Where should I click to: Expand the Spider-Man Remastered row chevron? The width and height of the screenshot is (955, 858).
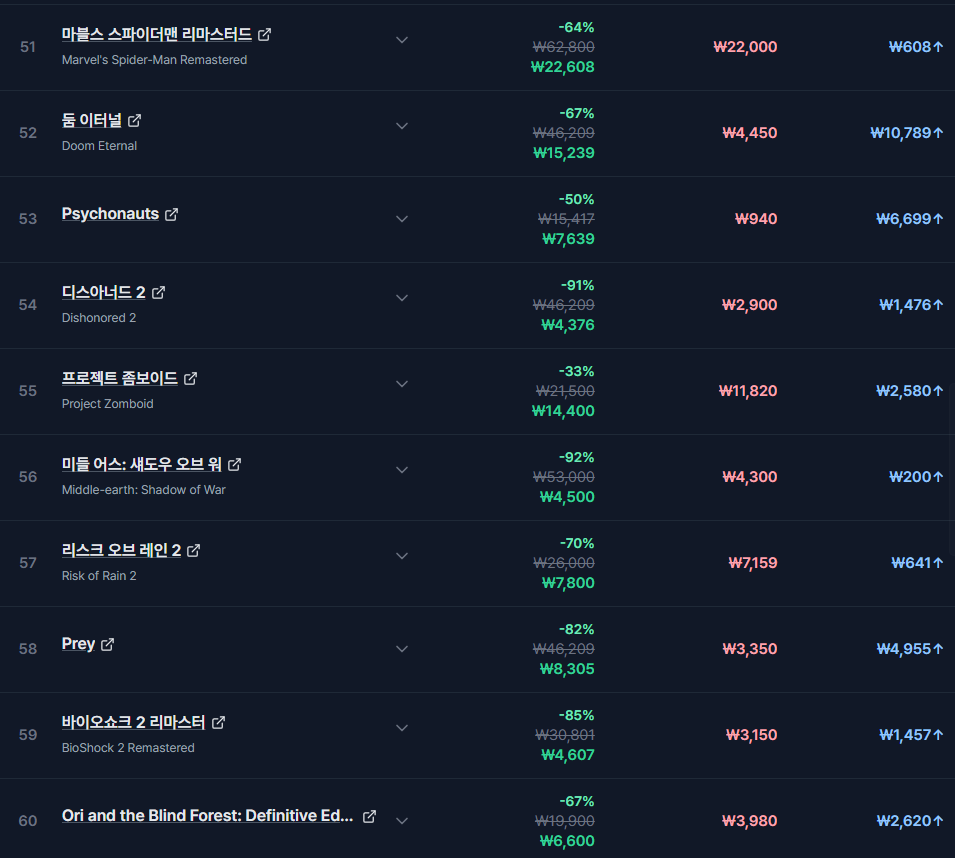click(x=402, y=40)
